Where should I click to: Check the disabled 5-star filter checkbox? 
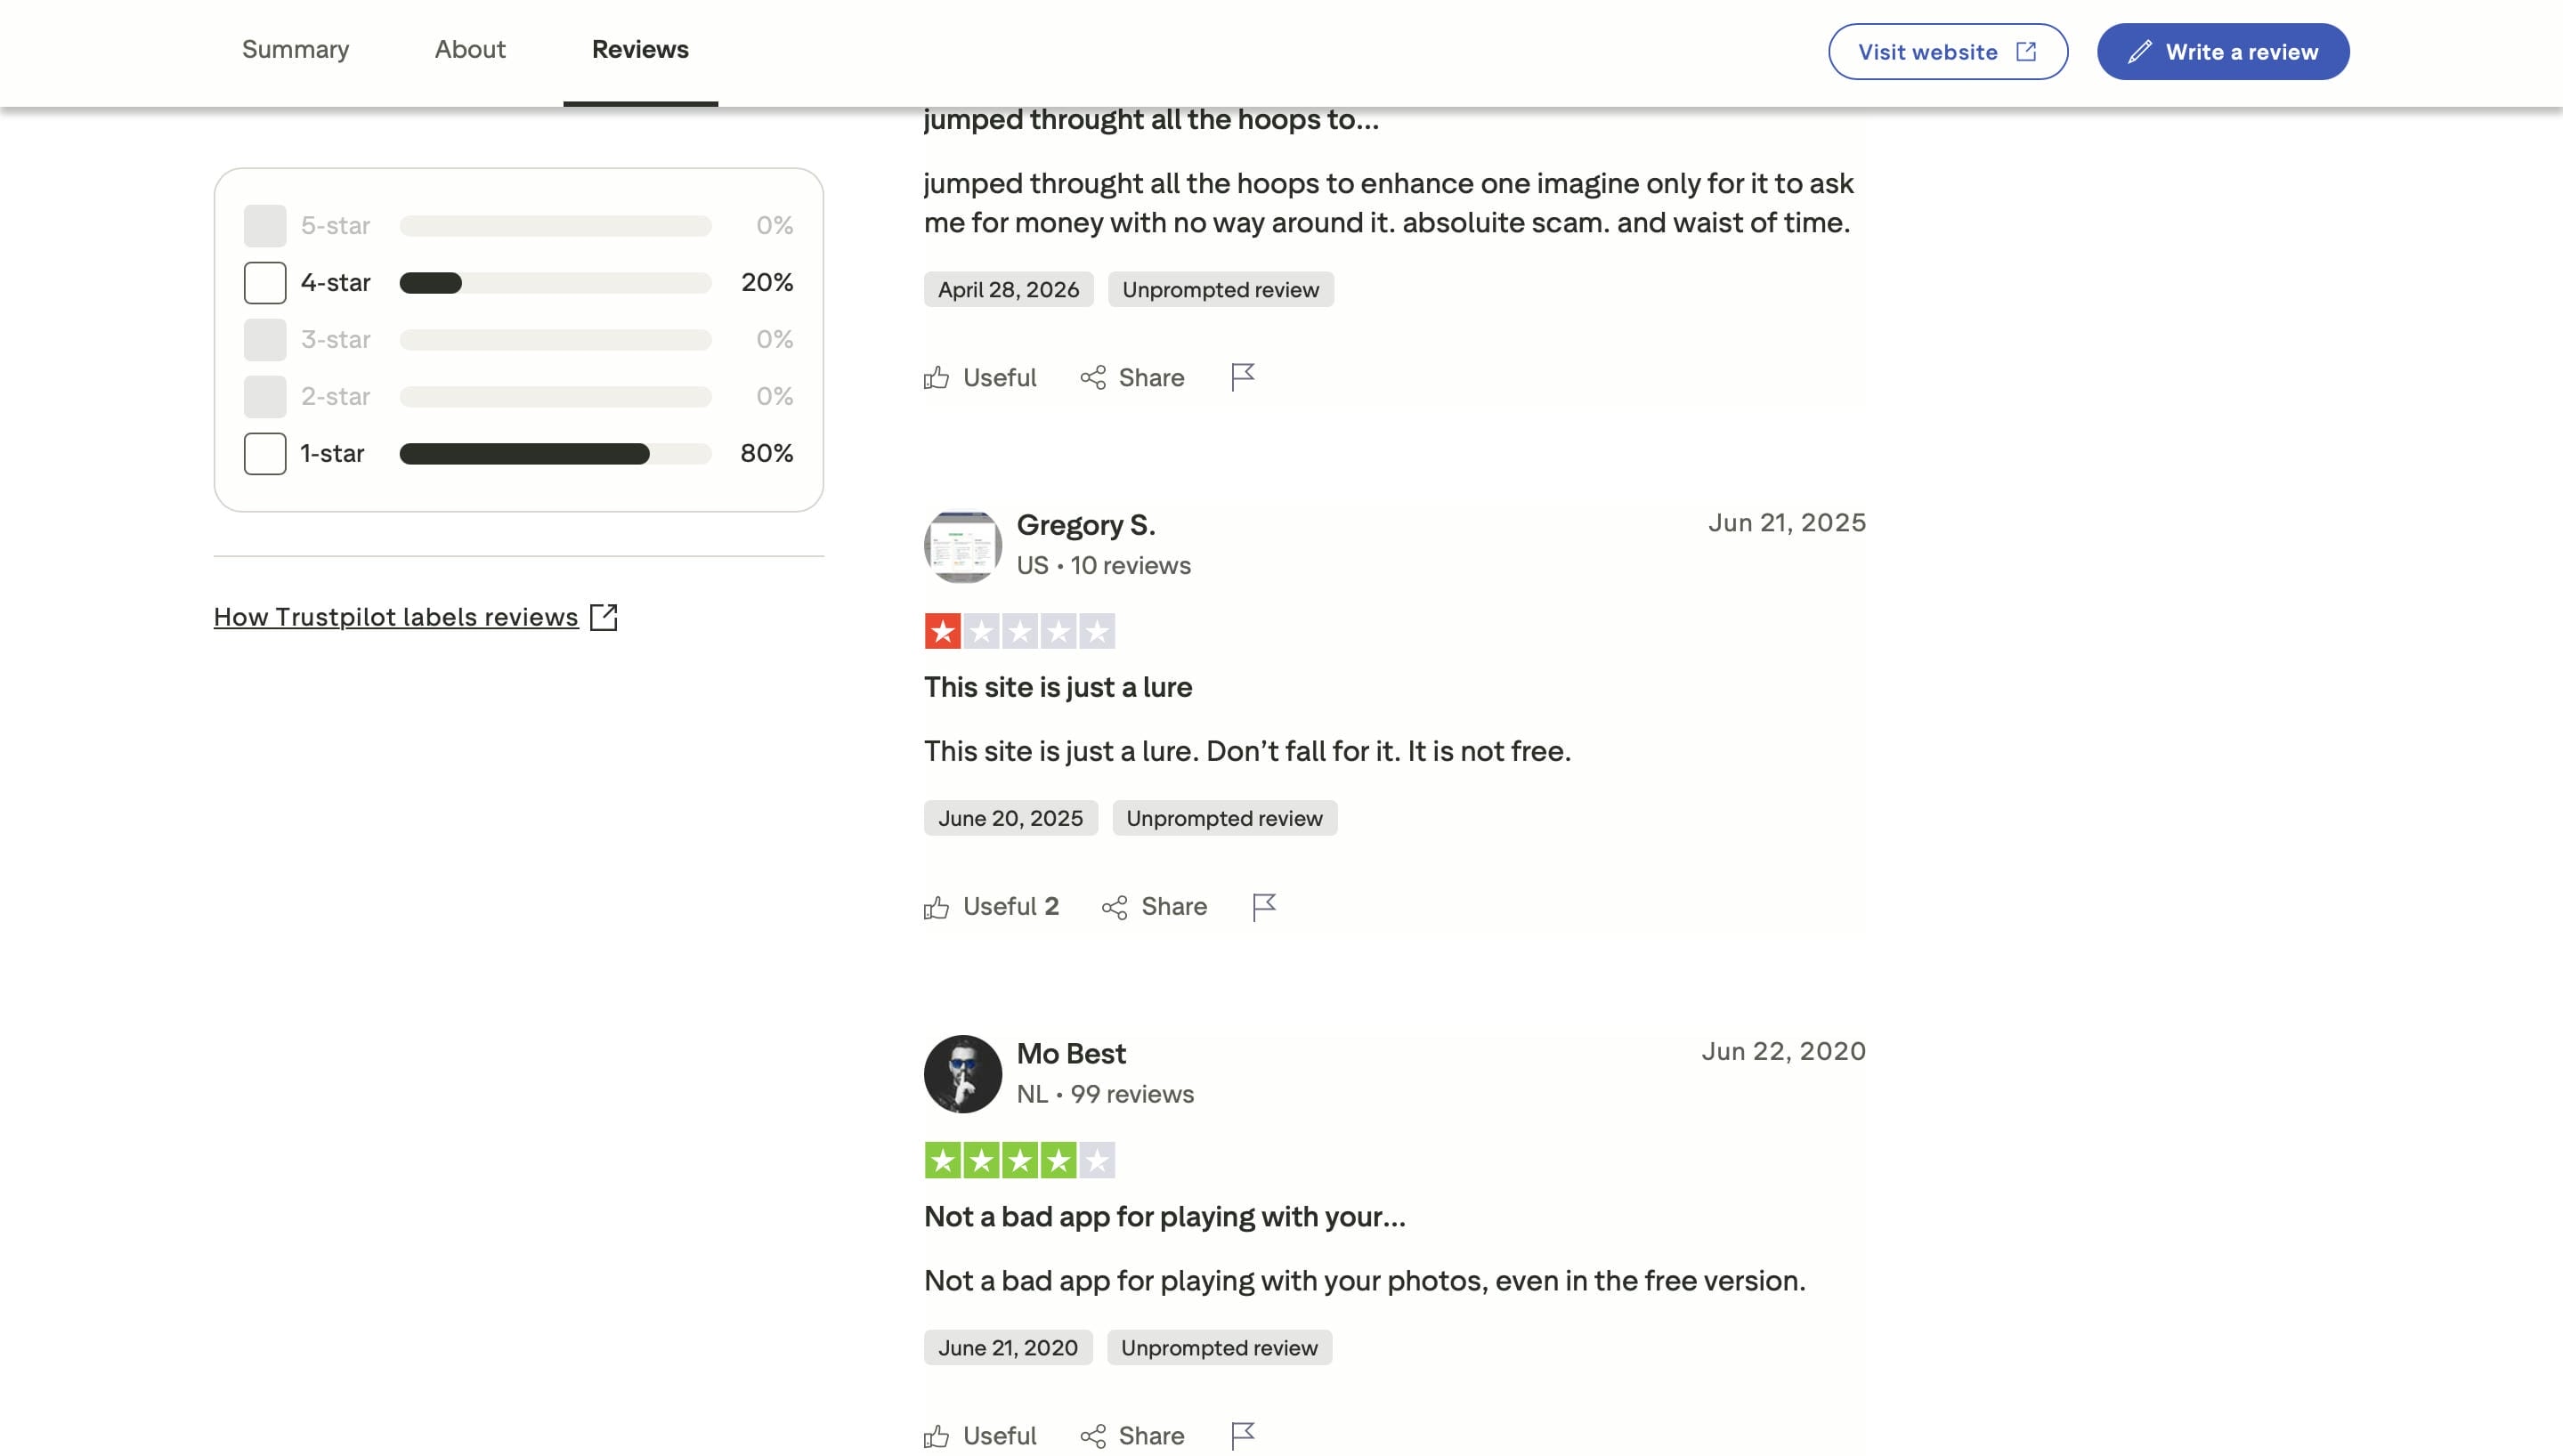265,226
